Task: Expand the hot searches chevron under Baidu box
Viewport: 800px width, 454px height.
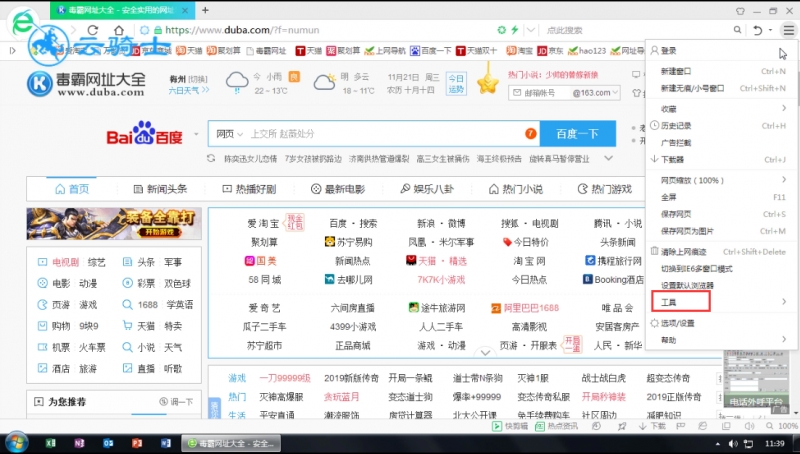Action: [608, 158]
